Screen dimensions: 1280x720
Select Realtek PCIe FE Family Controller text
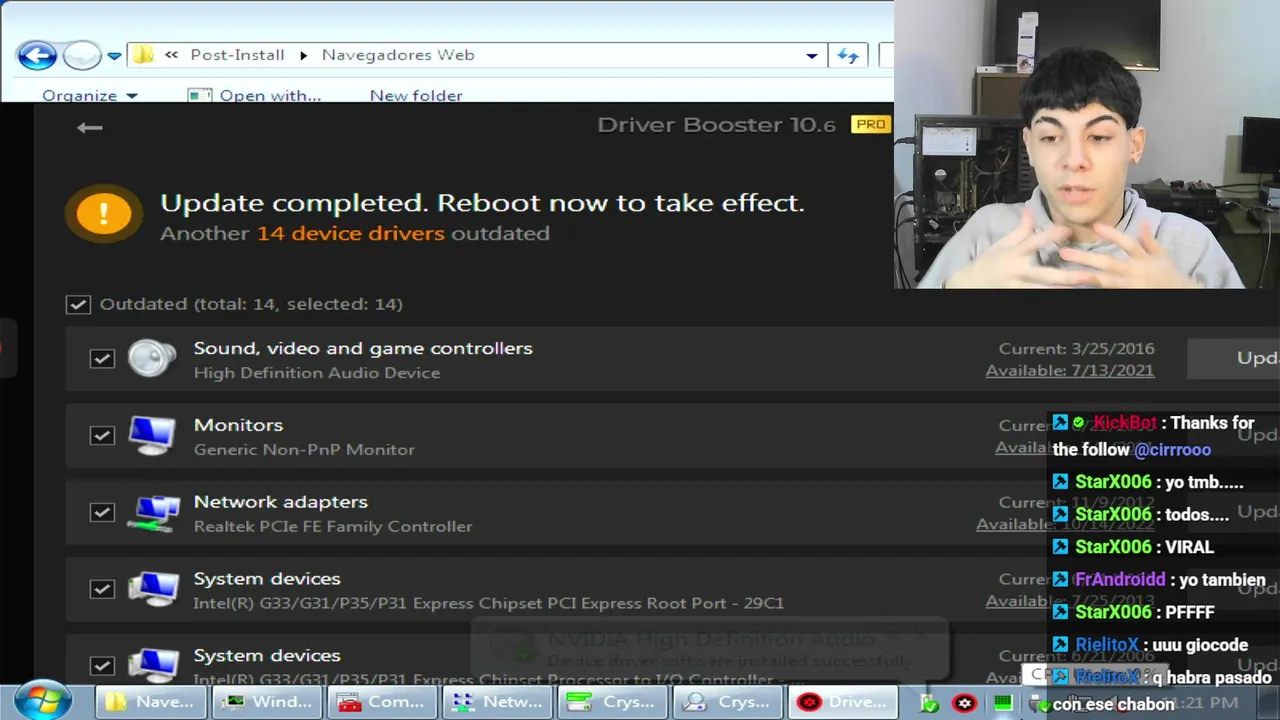pos(332,527)
